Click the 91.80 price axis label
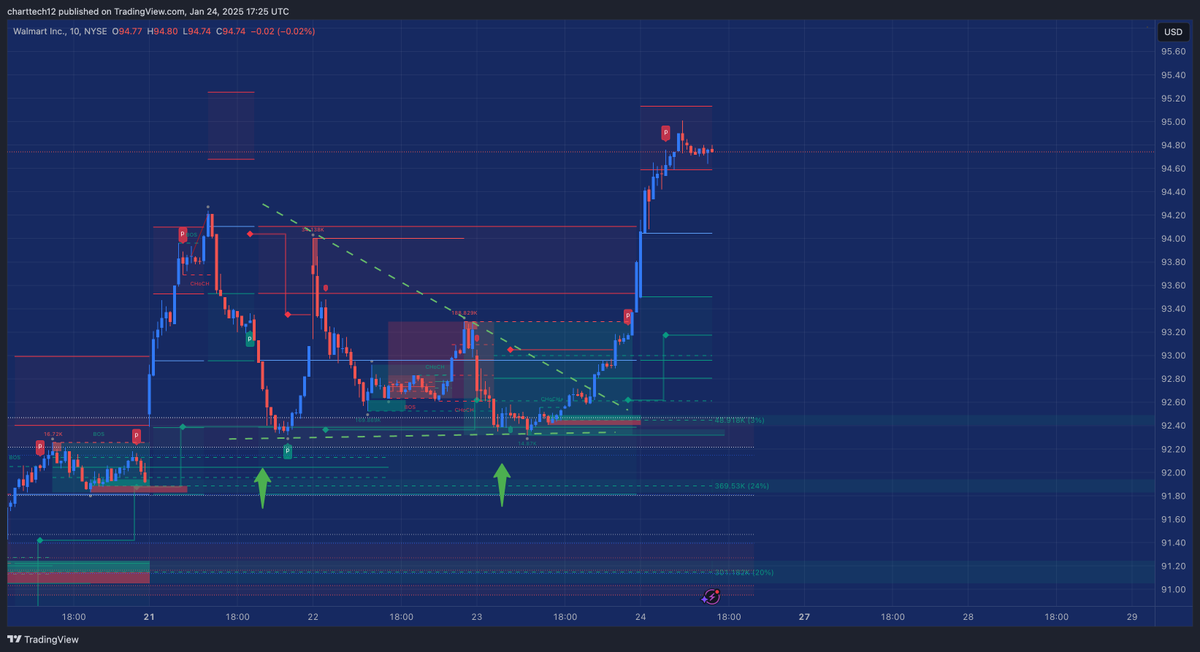 [x=1173, y=496]
